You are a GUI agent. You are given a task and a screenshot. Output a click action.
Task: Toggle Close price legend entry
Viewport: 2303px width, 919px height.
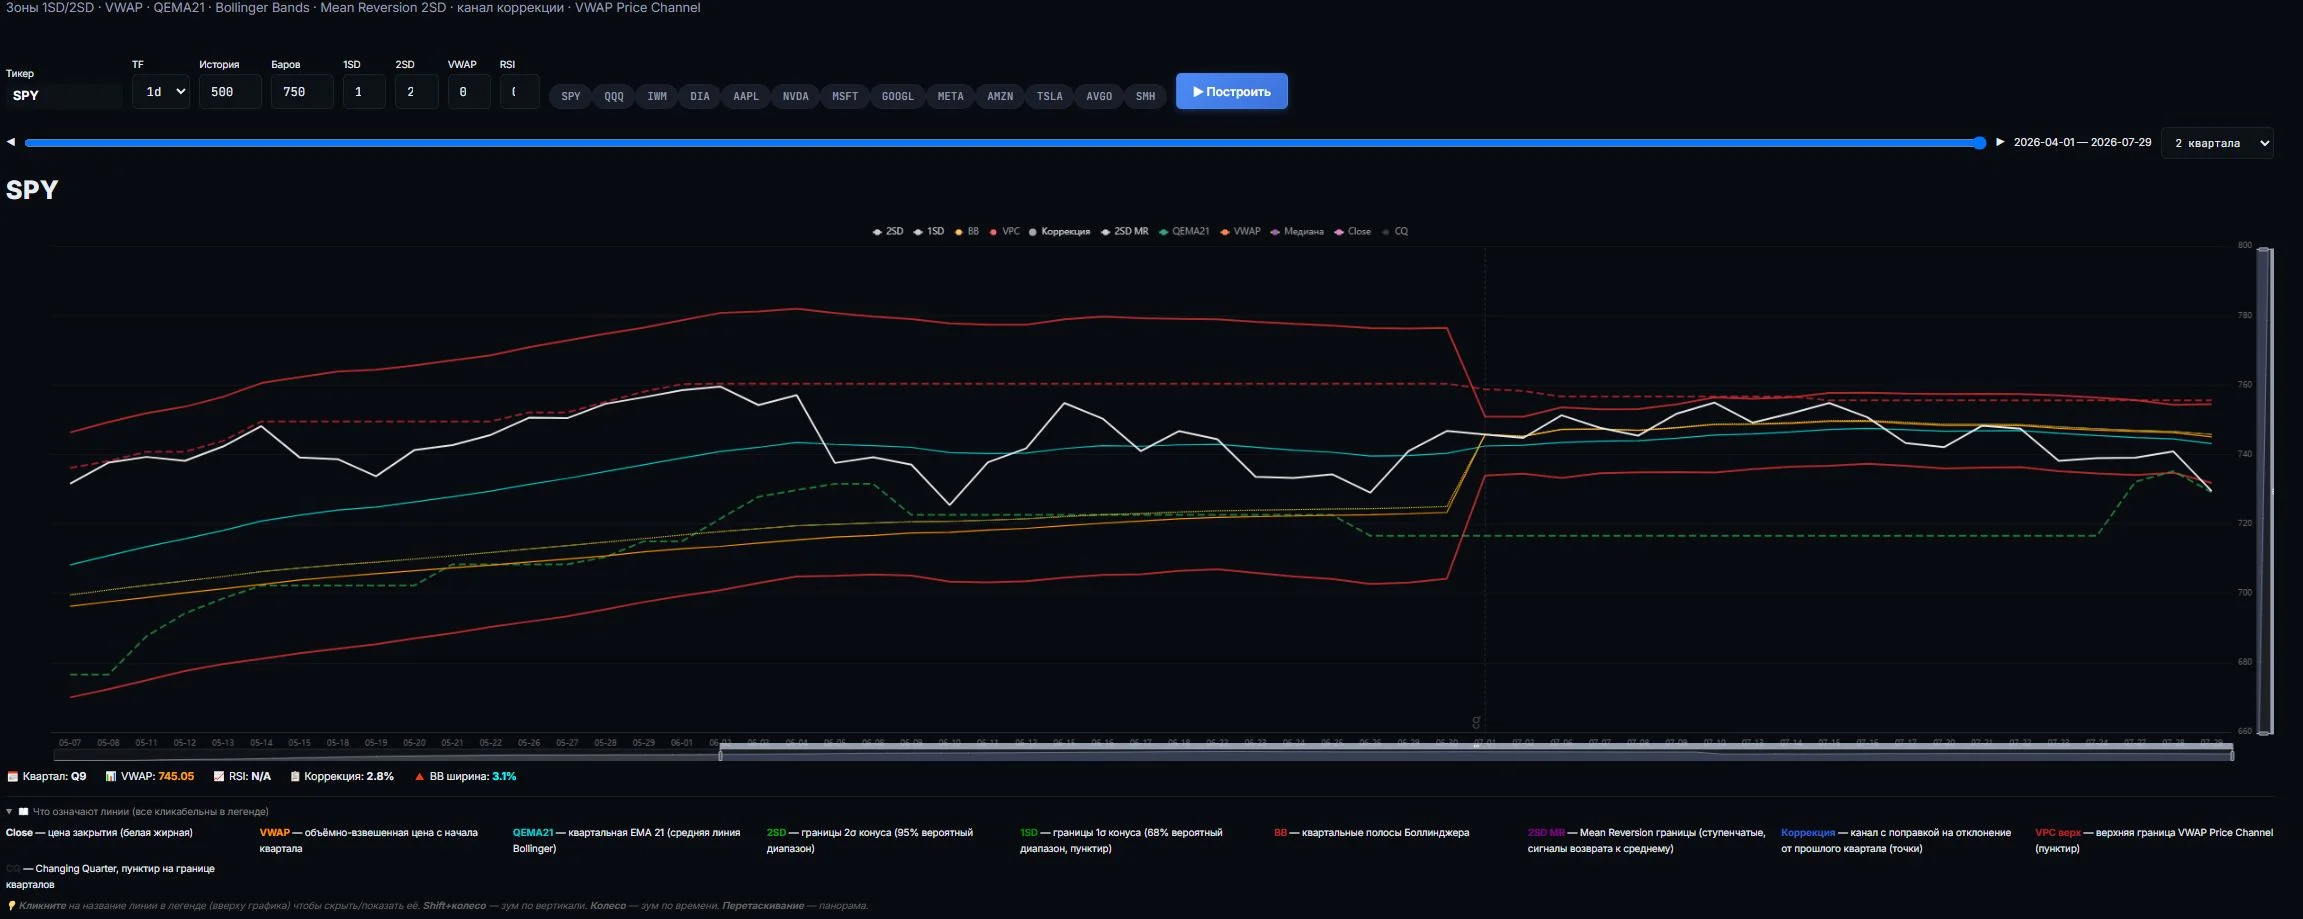(x=1352, y=231)
